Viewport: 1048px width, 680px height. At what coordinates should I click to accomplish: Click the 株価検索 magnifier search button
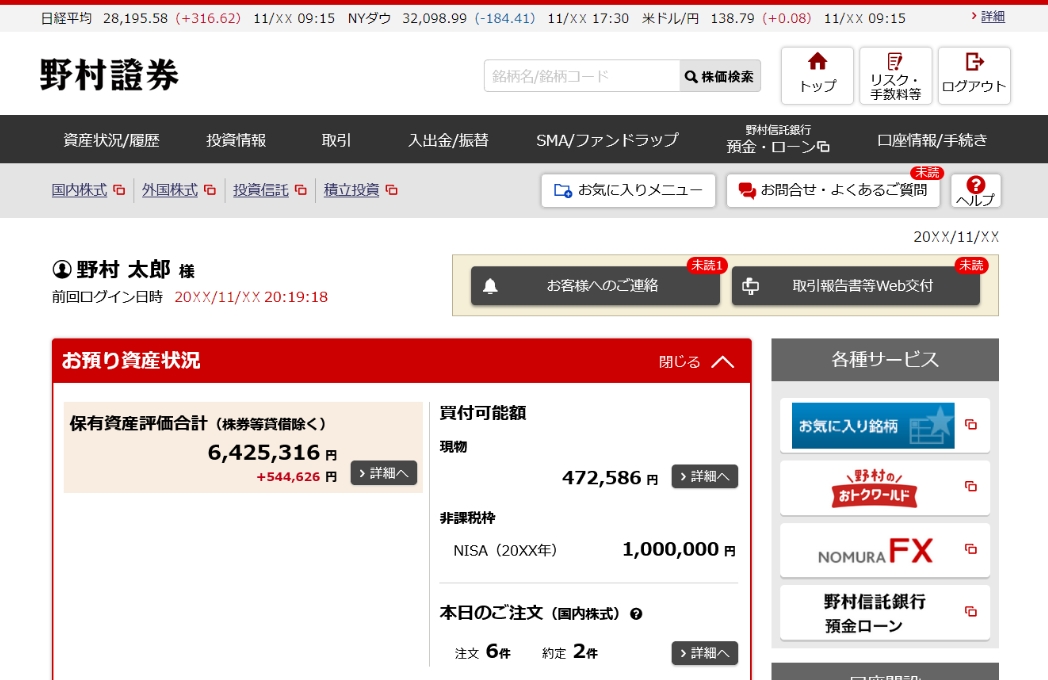(x=720, y=76)
